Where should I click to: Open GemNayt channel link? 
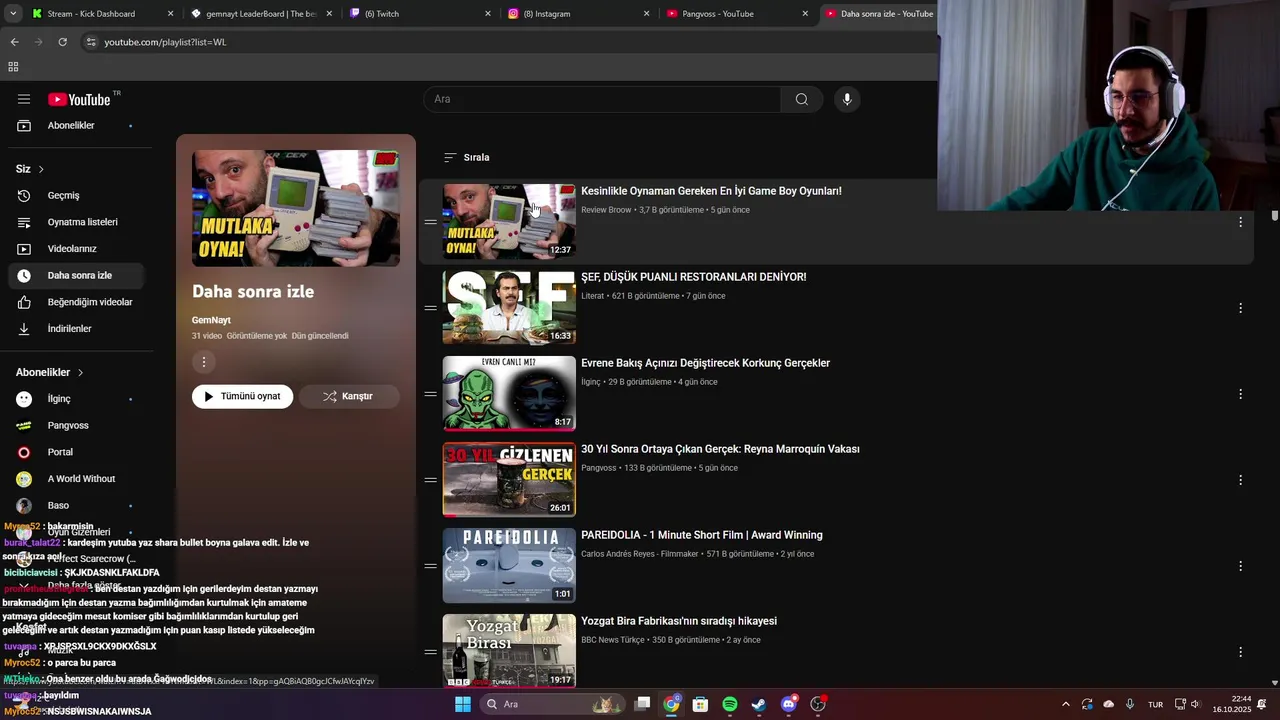pos(211,320)
